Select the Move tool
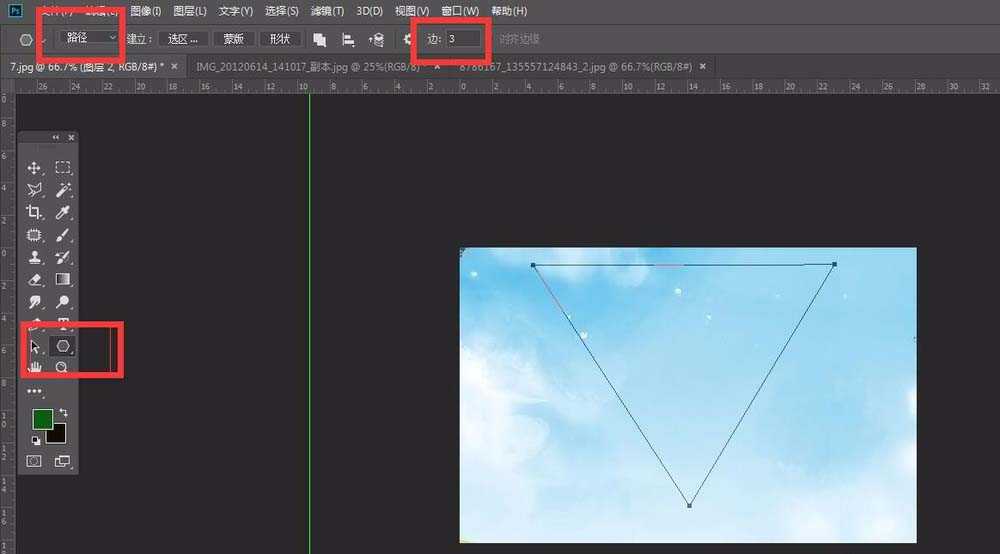The image size is (1000, 554). click(34, 168)
